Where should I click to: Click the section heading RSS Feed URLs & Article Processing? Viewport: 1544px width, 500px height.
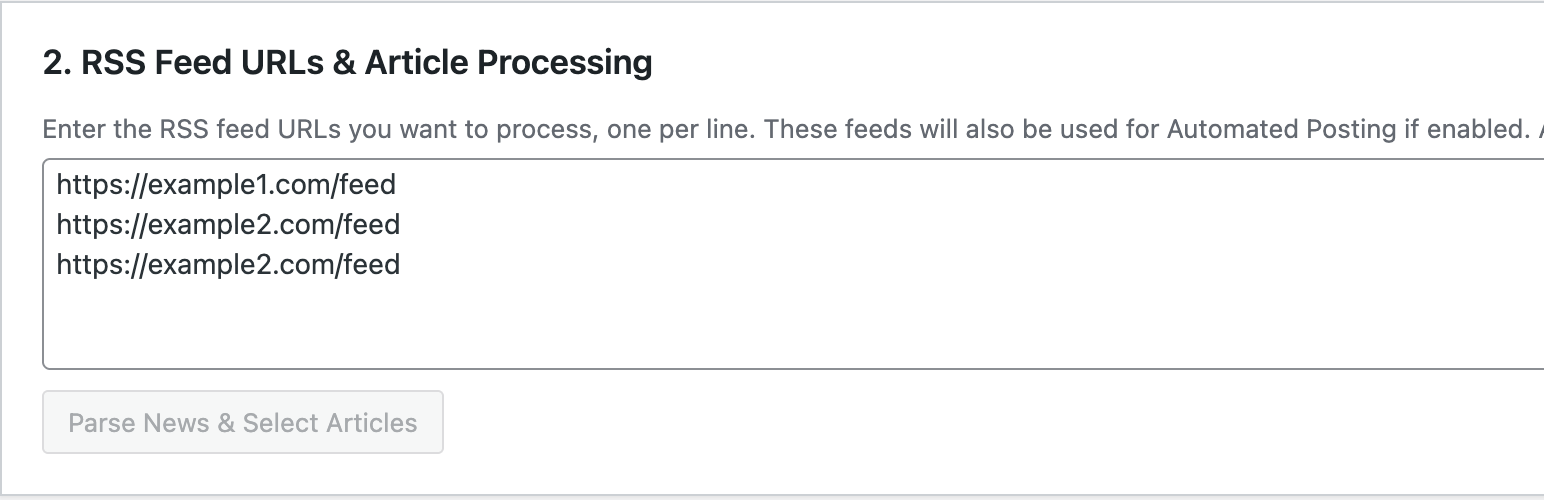point(347,63)
